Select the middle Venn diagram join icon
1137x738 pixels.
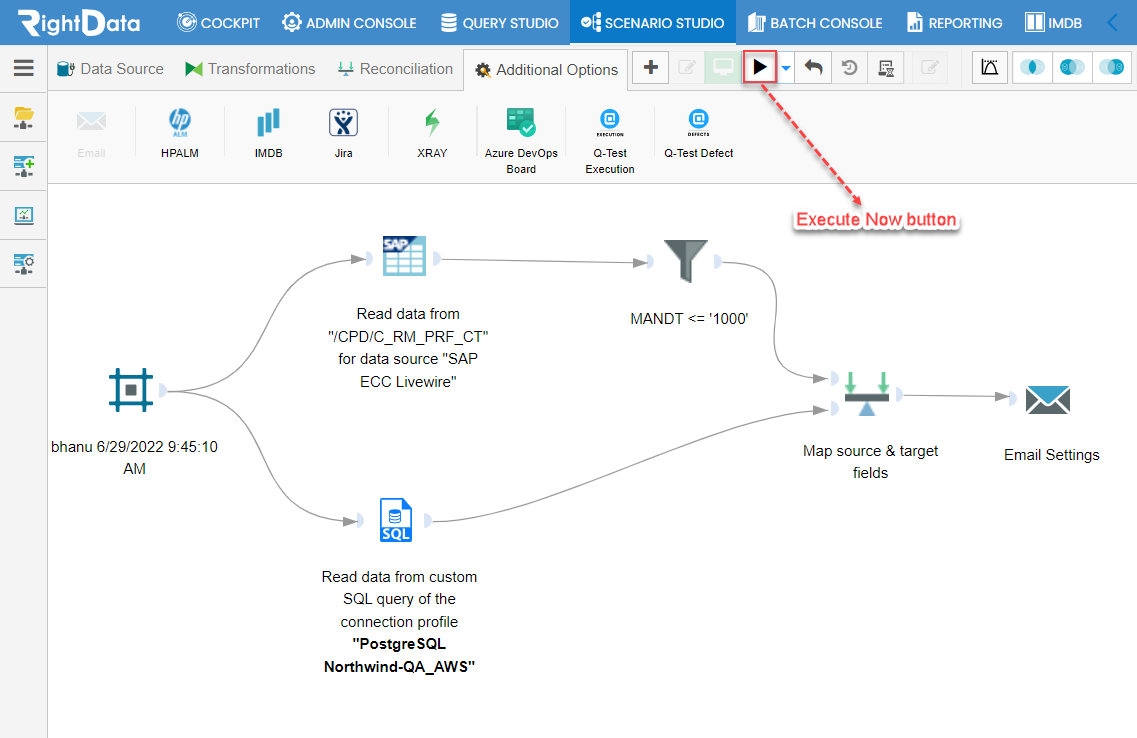pos(1072,67)
